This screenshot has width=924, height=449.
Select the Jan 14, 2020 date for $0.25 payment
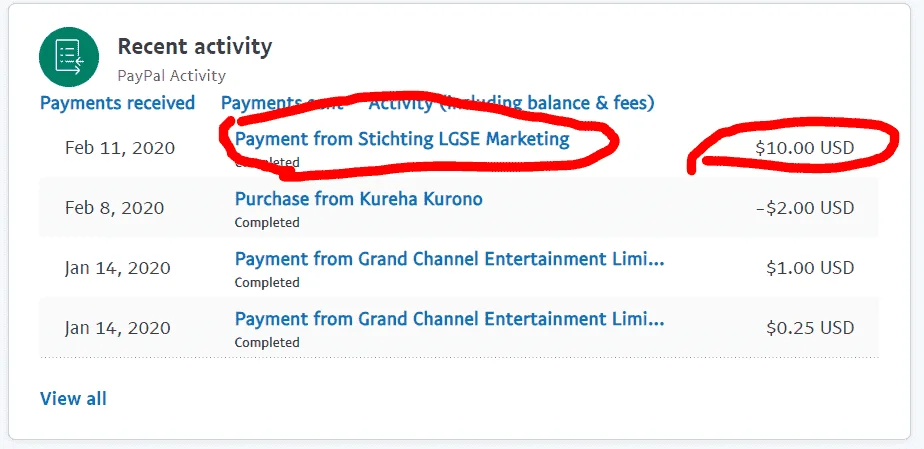click(x=117, y=328)
